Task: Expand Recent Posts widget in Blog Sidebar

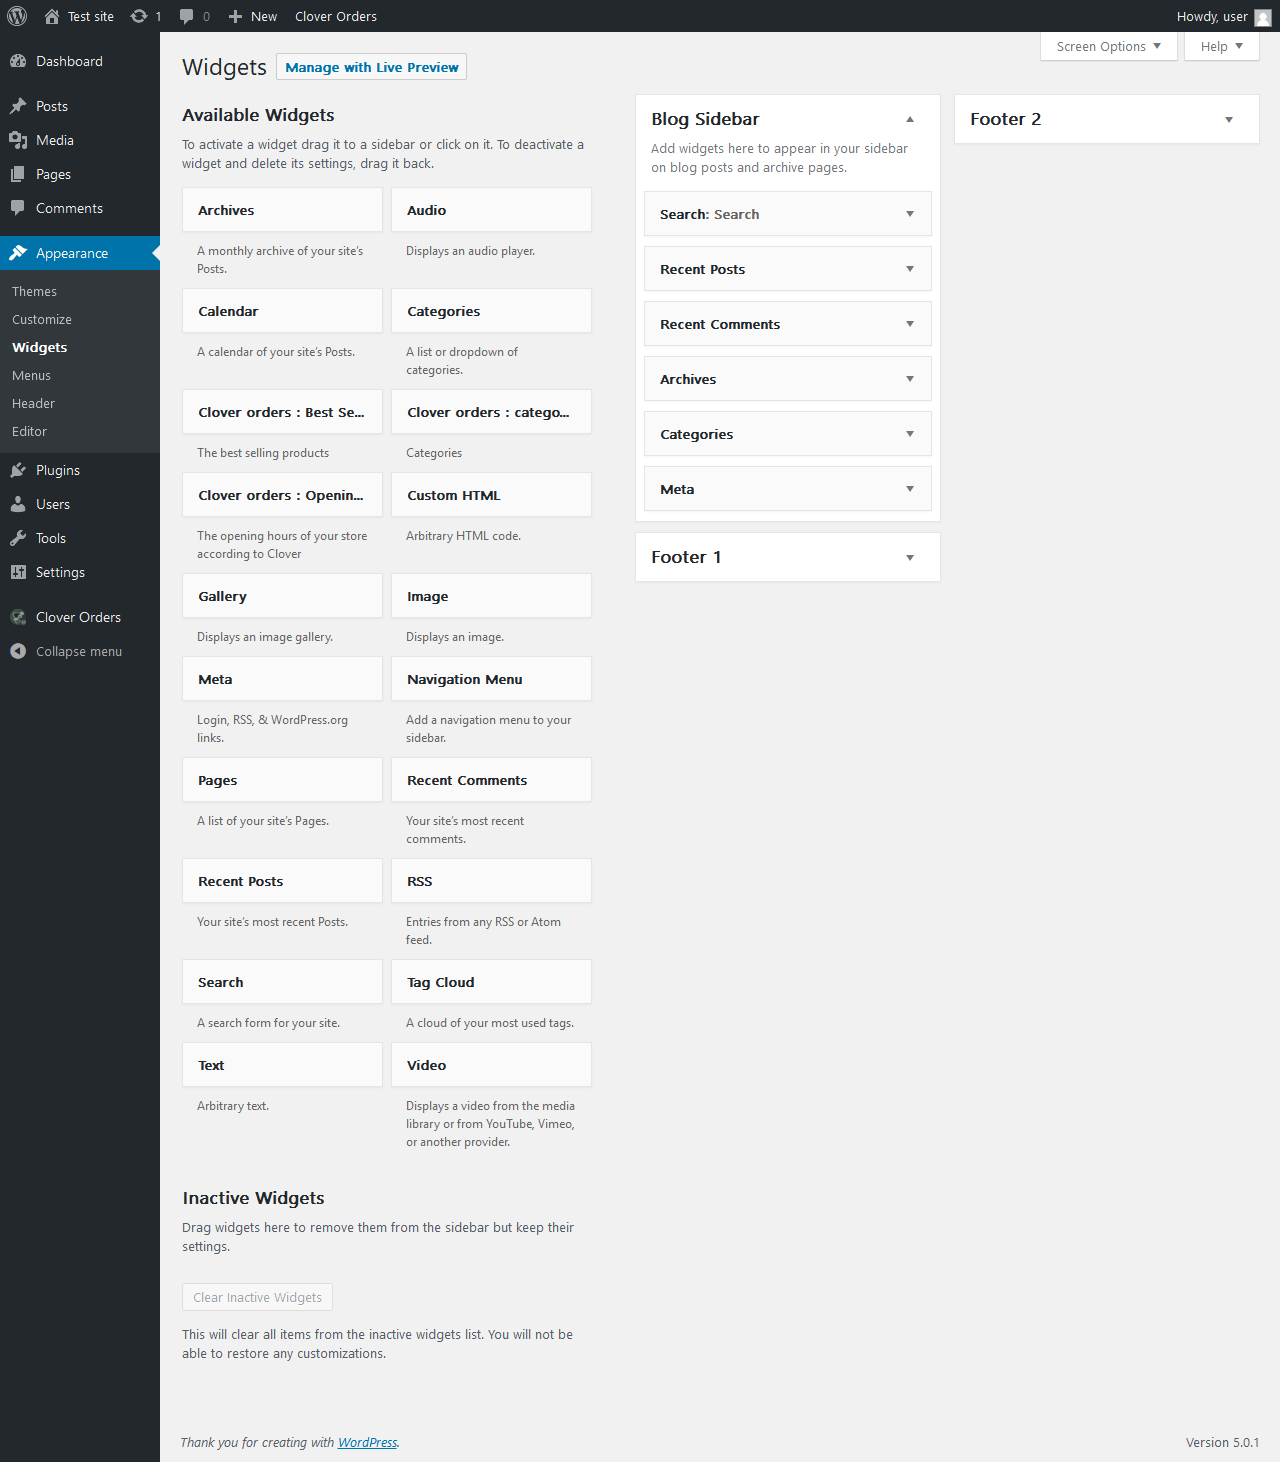Action: point(910,269)
